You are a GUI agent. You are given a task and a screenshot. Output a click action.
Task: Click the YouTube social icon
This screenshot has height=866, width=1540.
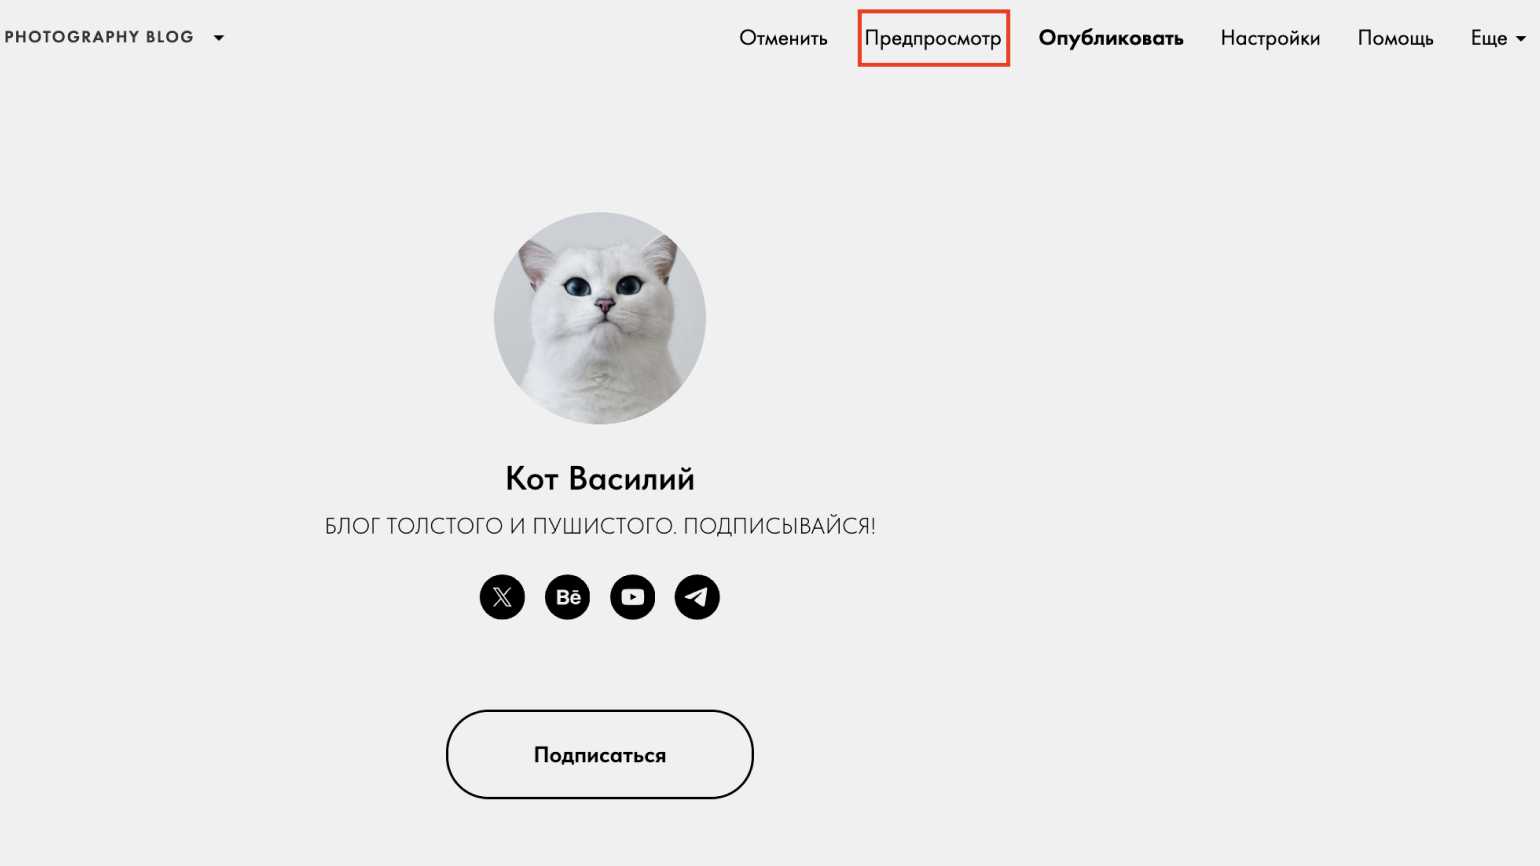click(x=632, y=597)
